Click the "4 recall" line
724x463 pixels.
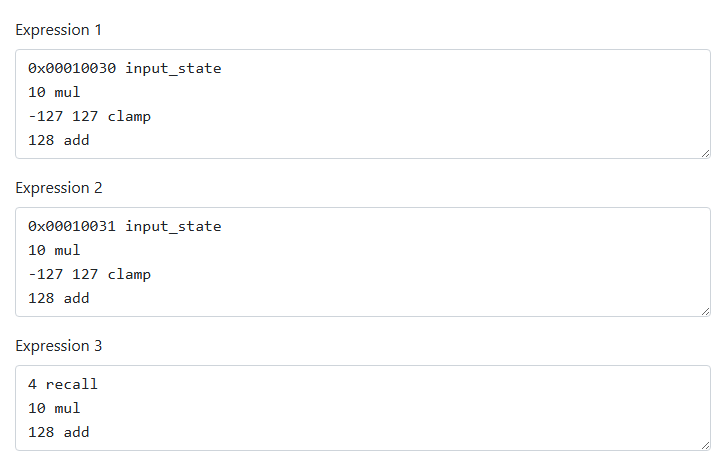(x=63, y=385)
